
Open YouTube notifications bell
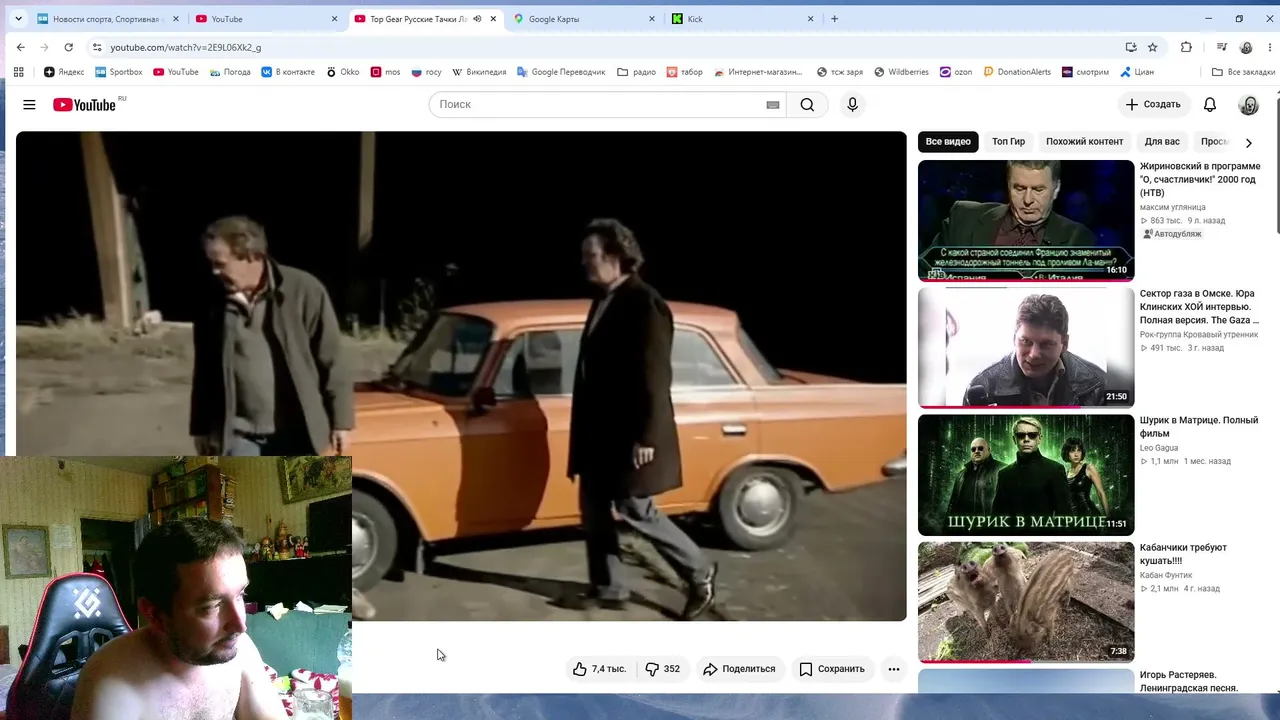click(1210, 104)
